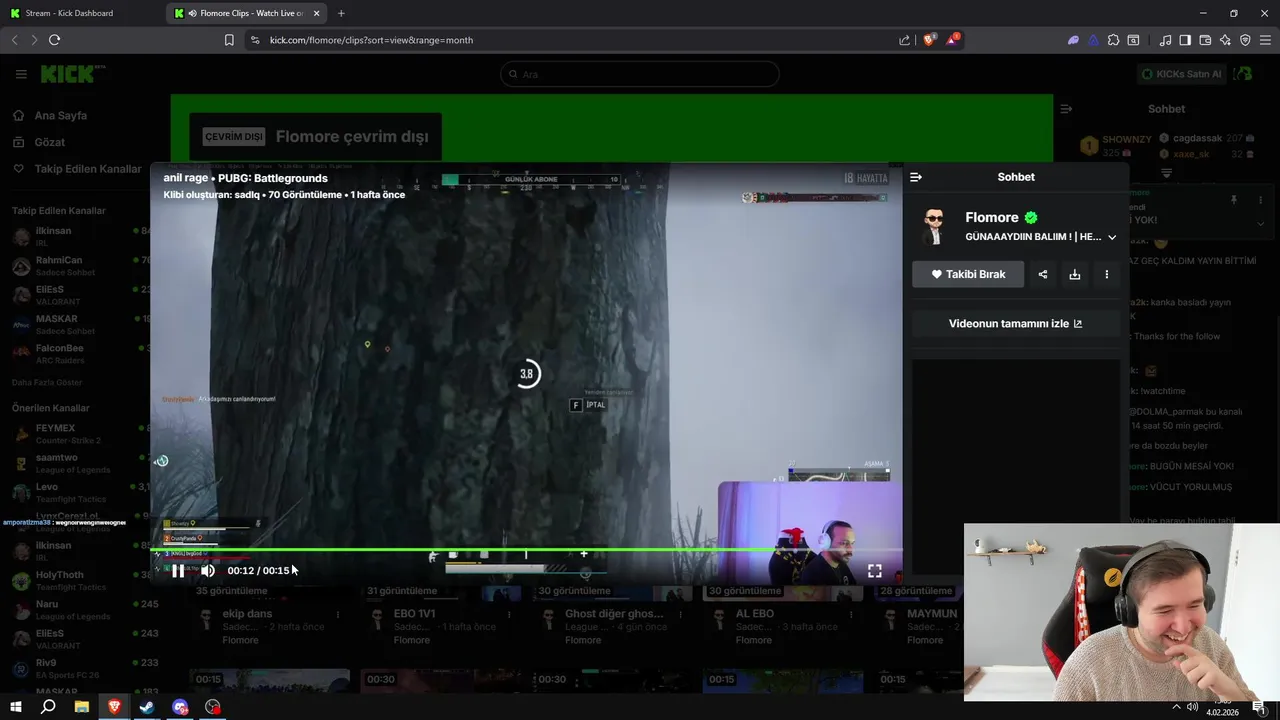The image size is (1280, 720).
Task: Select RahmiCan channel in sidebar
Action: point(75,265)
